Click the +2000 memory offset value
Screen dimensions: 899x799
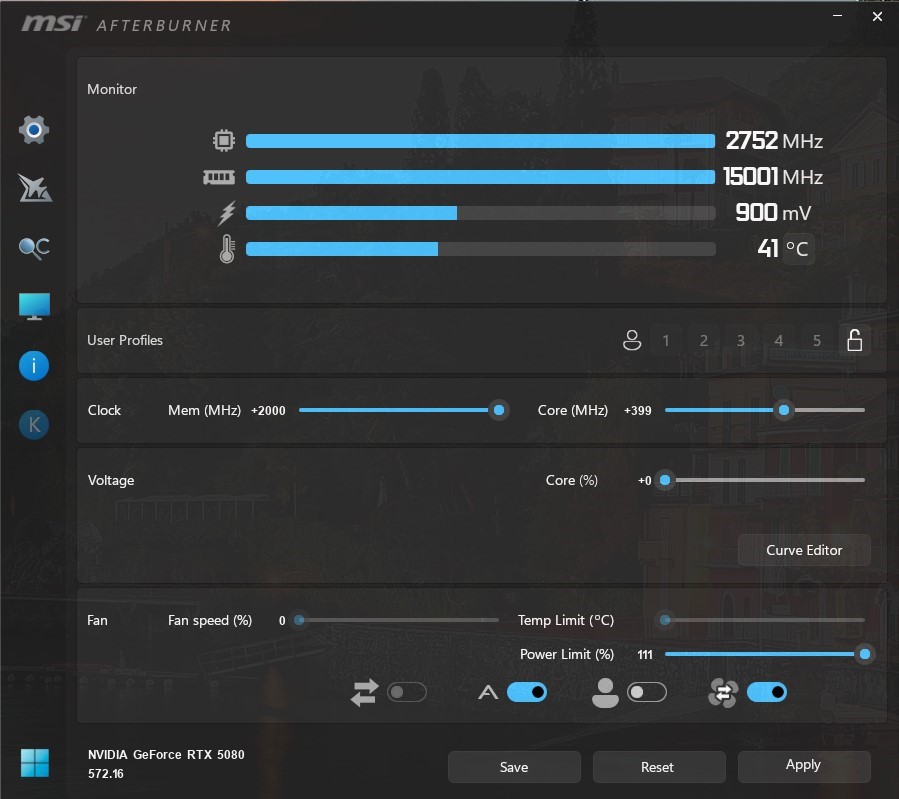[x=268, y=410]
